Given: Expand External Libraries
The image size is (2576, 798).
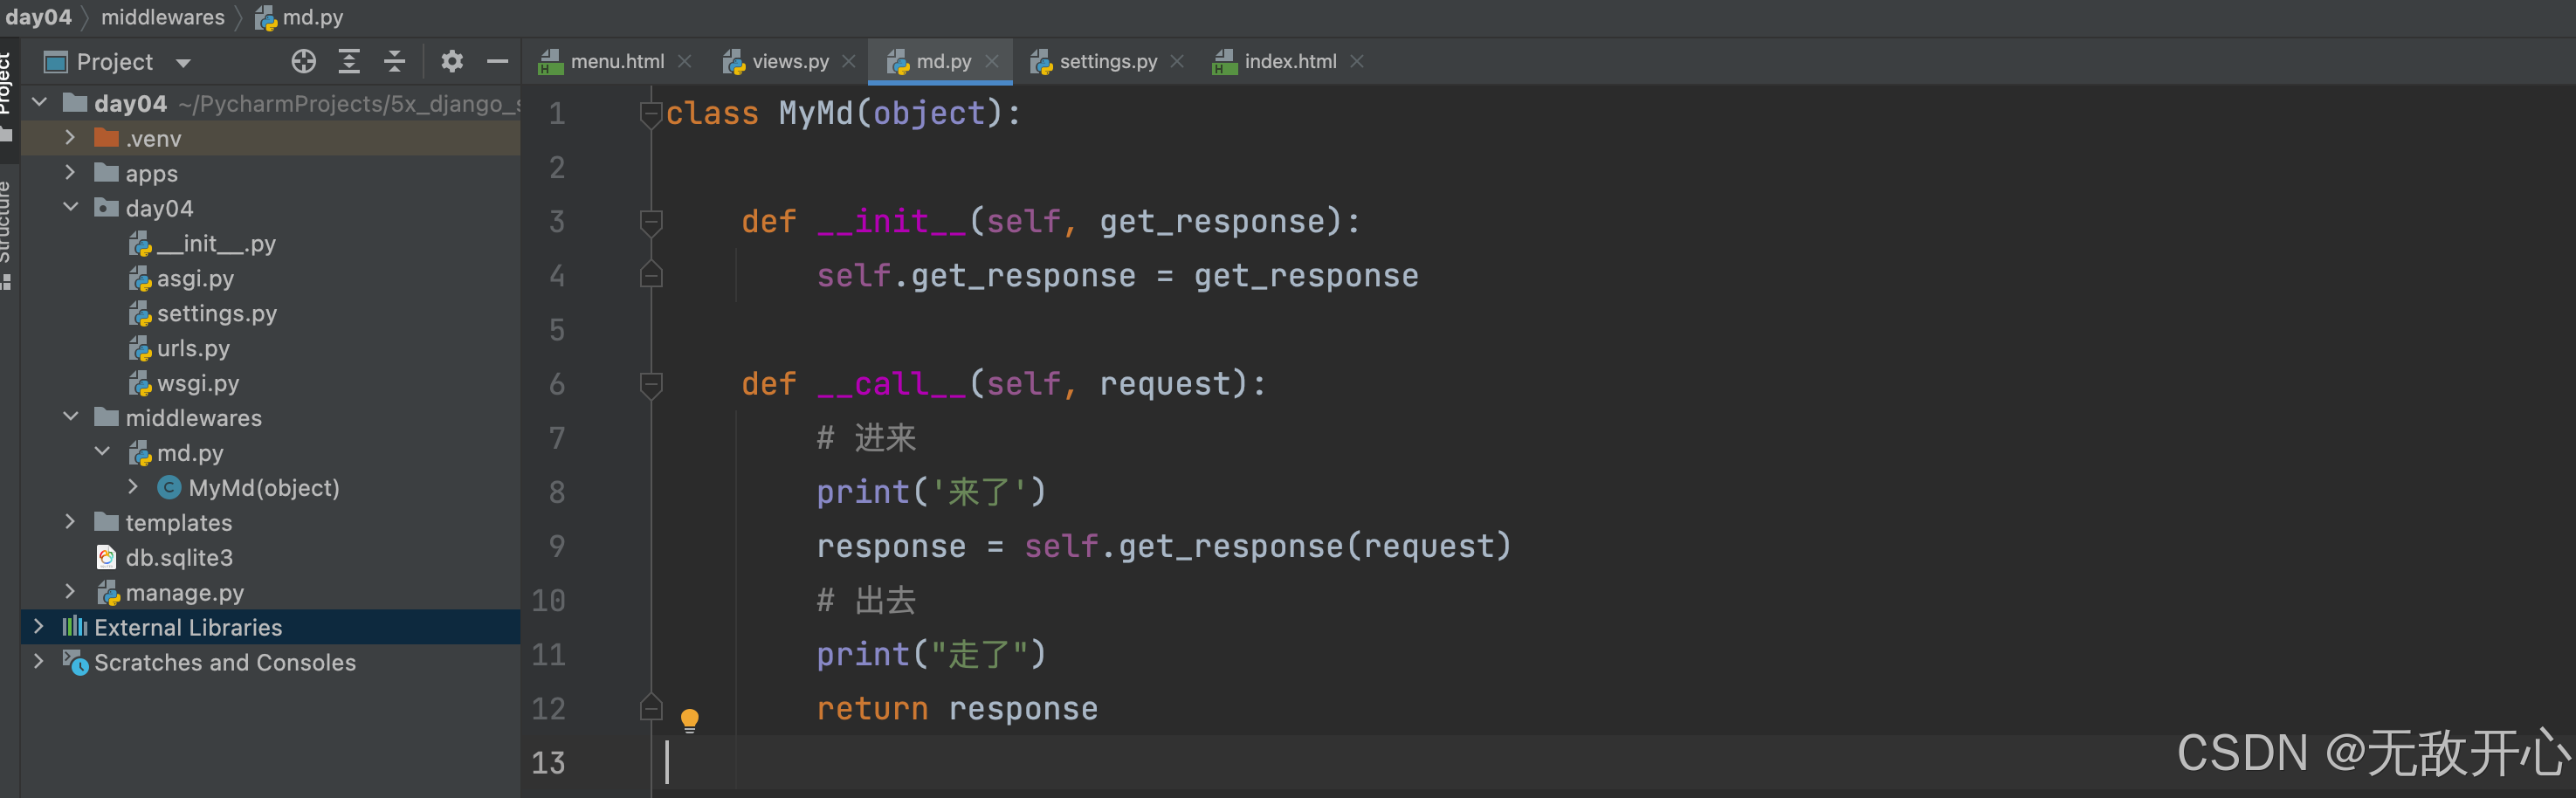Looking at the screenshot, I should point(39,627).
